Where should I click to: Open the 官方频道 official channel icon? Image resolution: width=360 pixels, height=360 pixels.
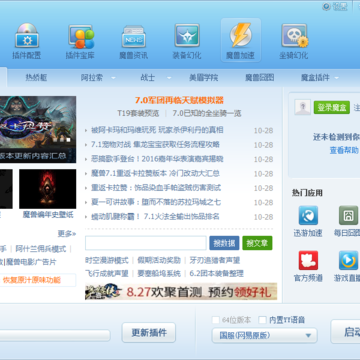pyautogui.click(x=308, y=260)
